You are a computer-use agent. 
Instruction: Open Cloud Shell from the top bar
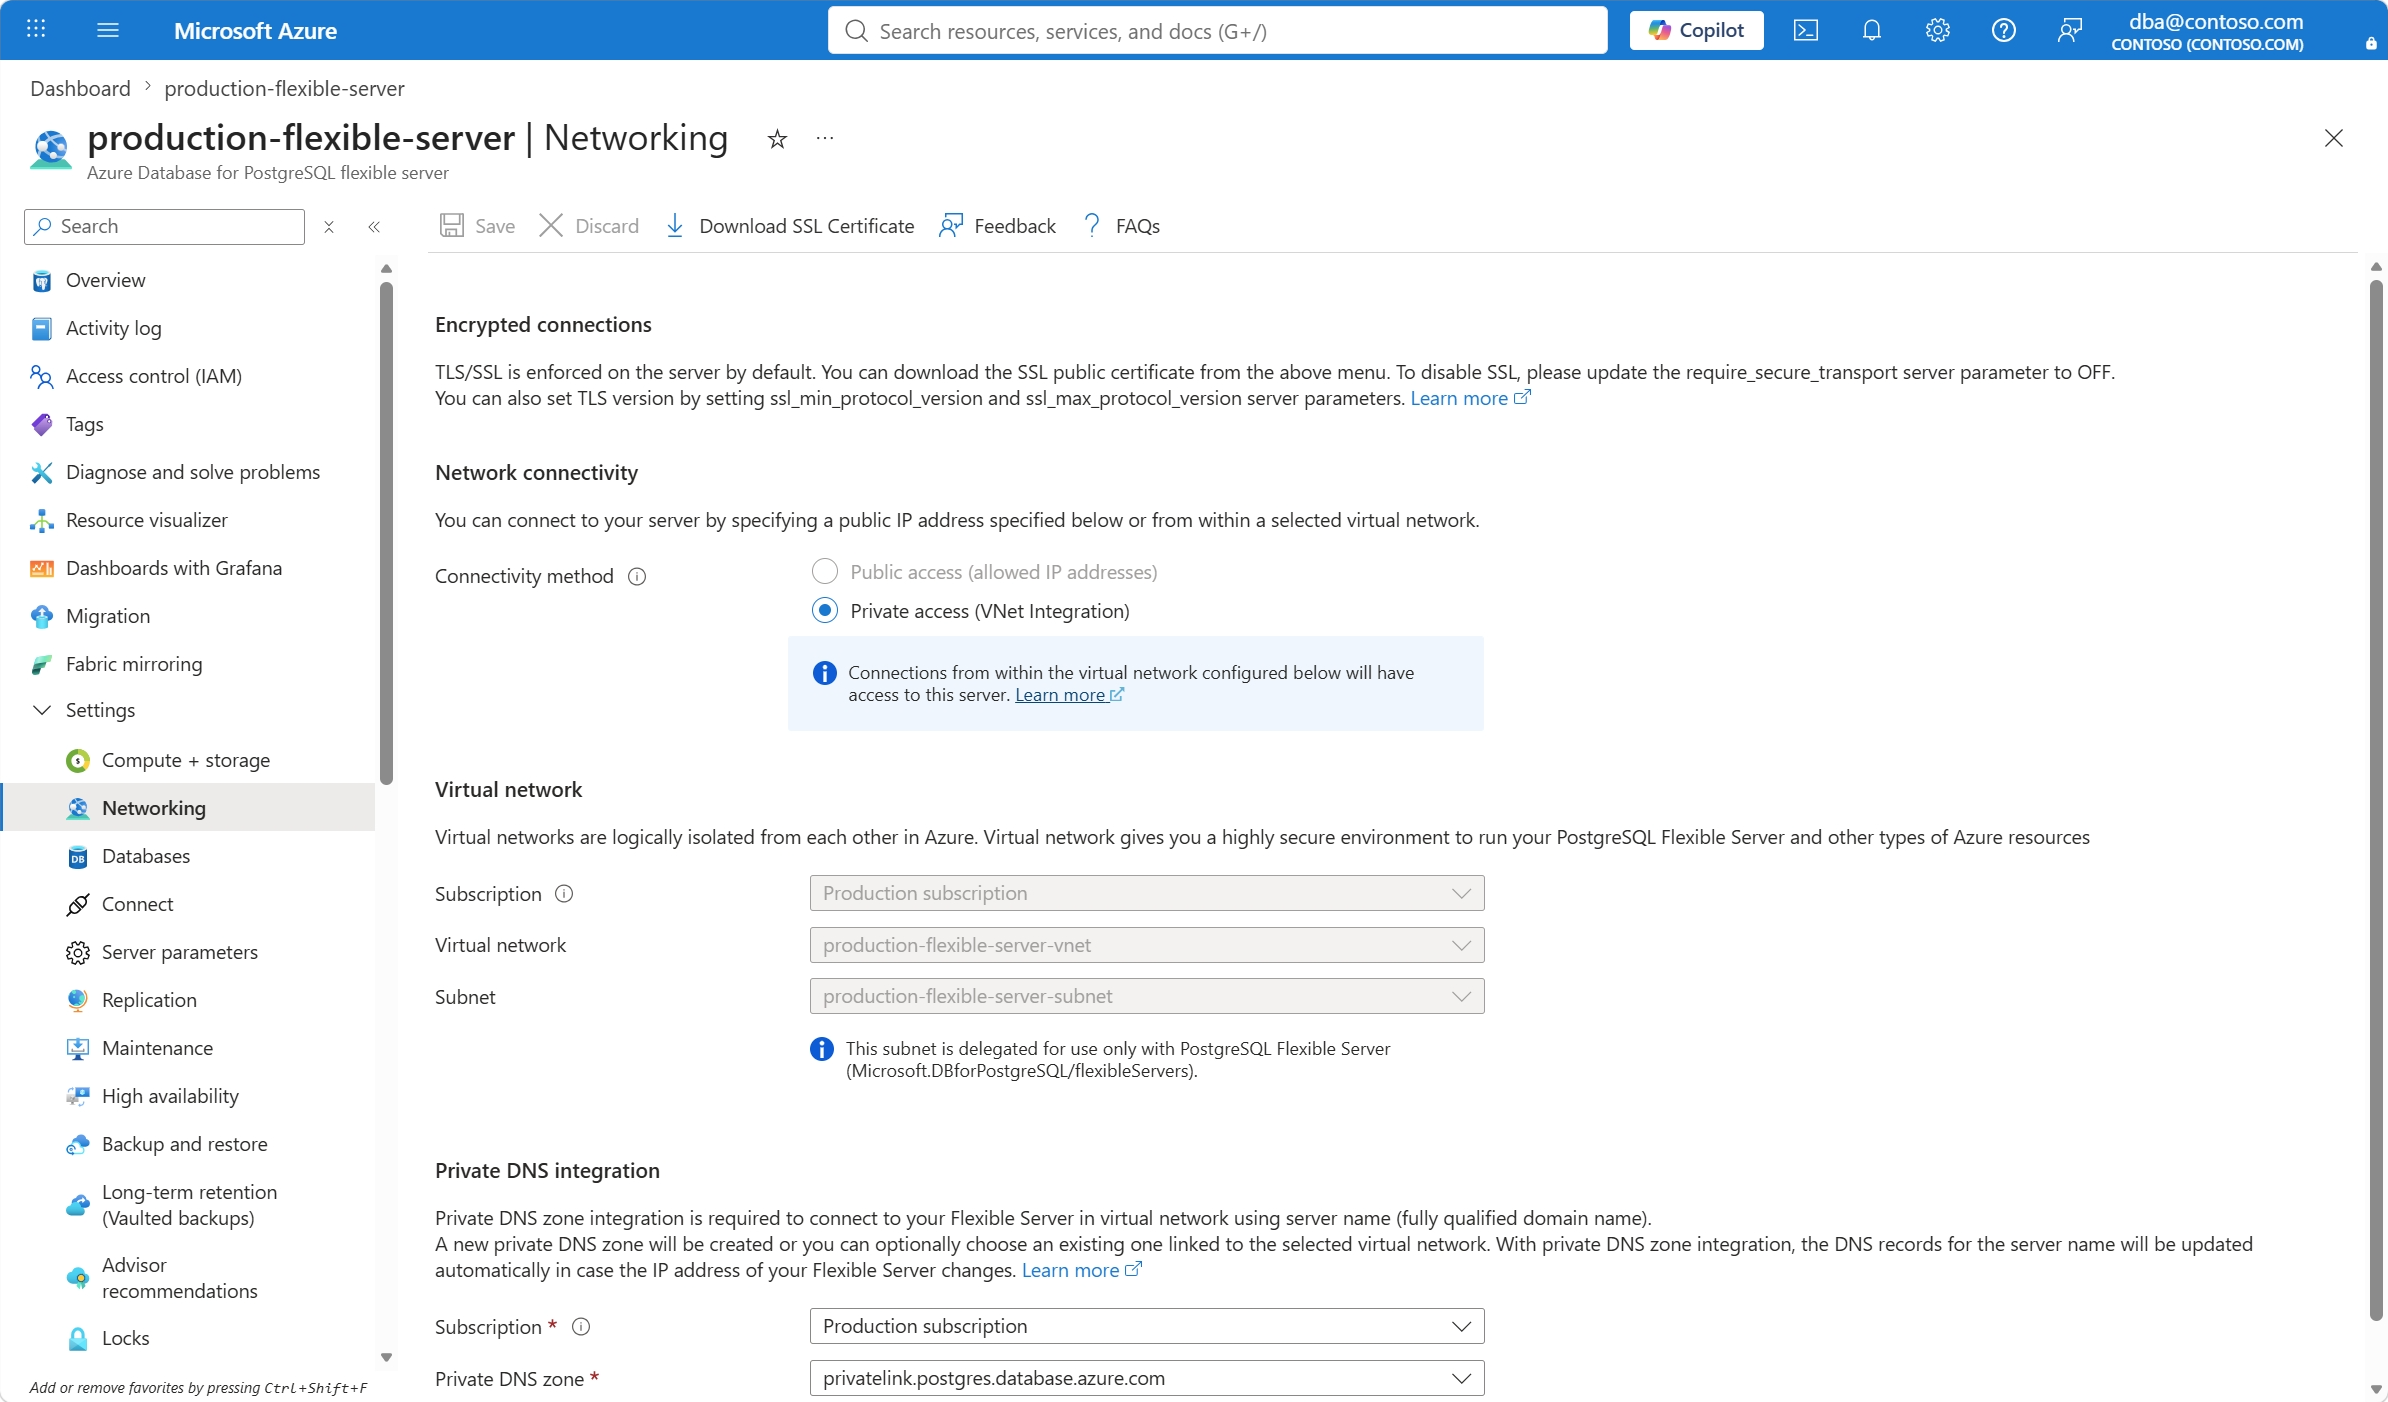pyautogui.click(x=1805, y=31)
